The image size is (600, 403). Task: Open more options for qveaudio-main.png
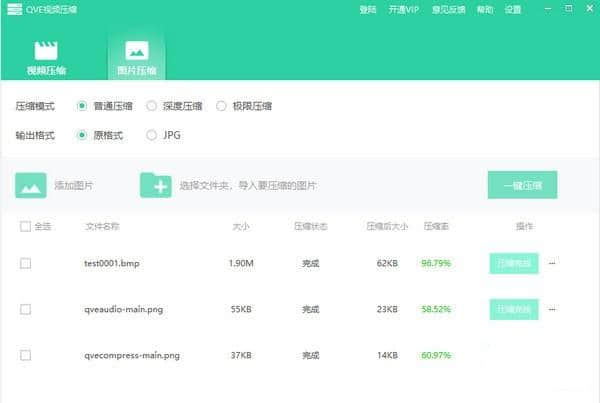tap(552, 310)
